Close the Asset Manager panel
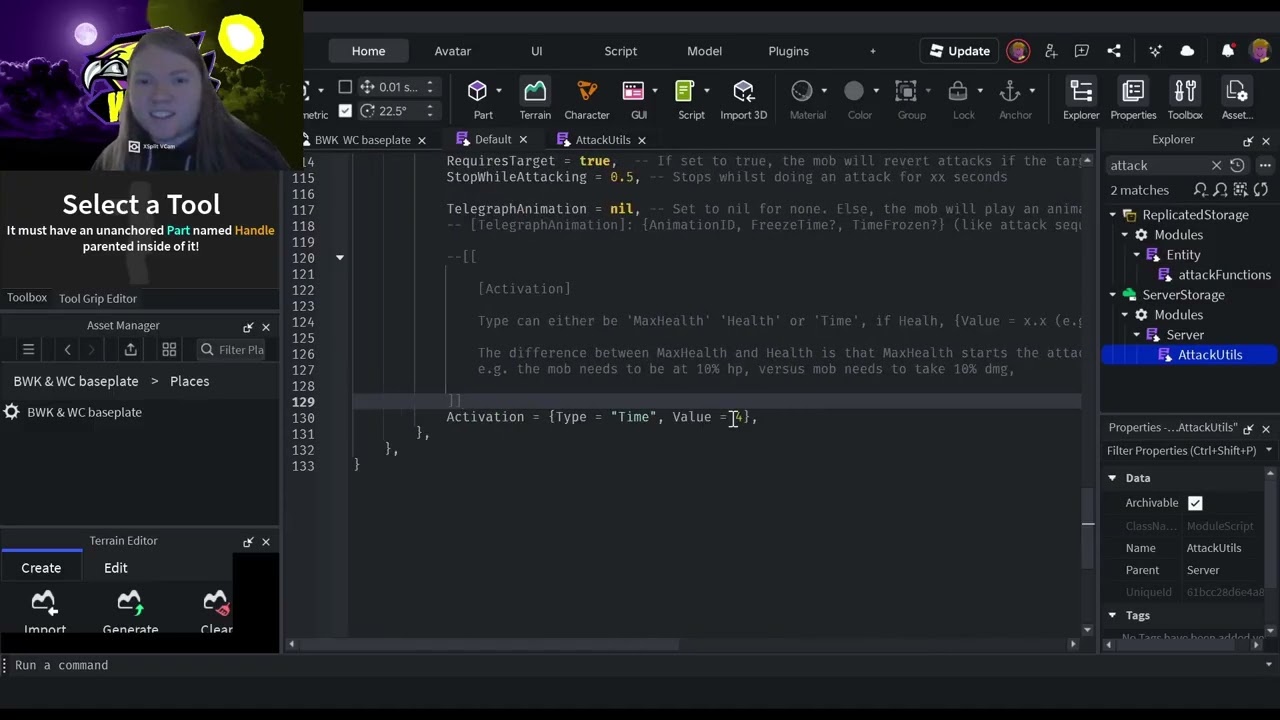 click(x=265, y=326)
